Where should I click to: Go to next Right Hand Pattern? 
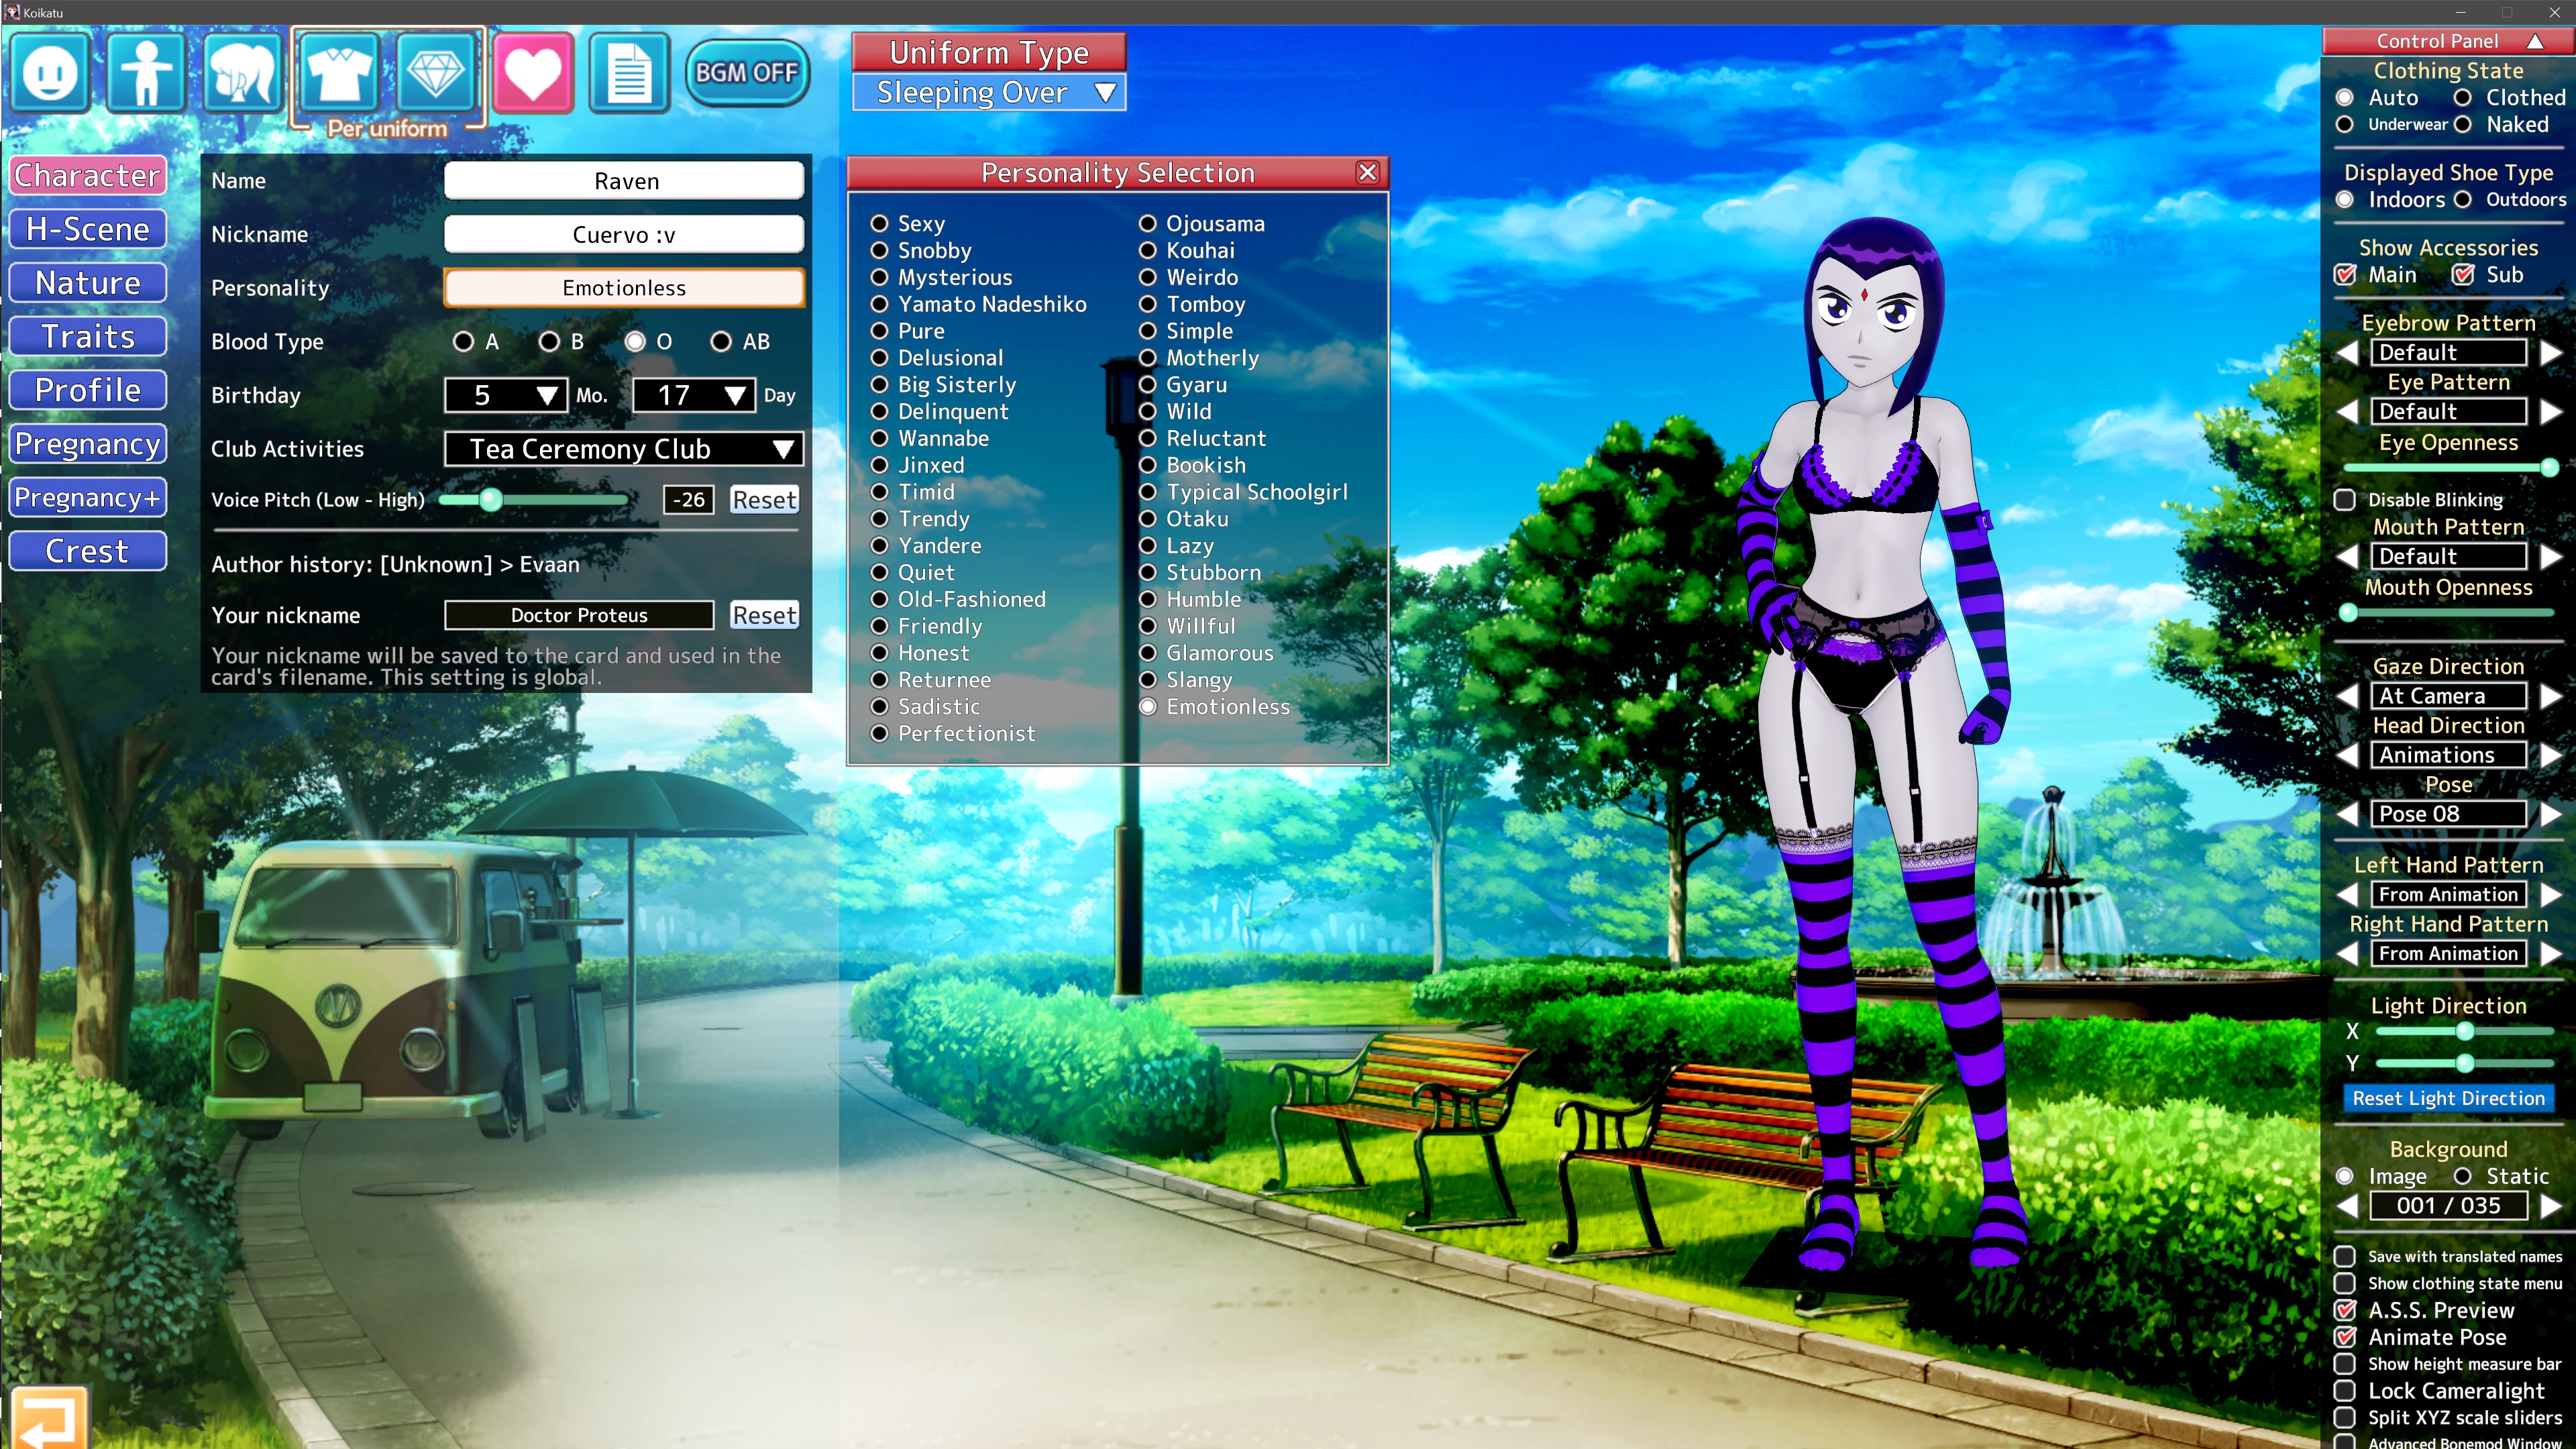tap(2551, 953)
